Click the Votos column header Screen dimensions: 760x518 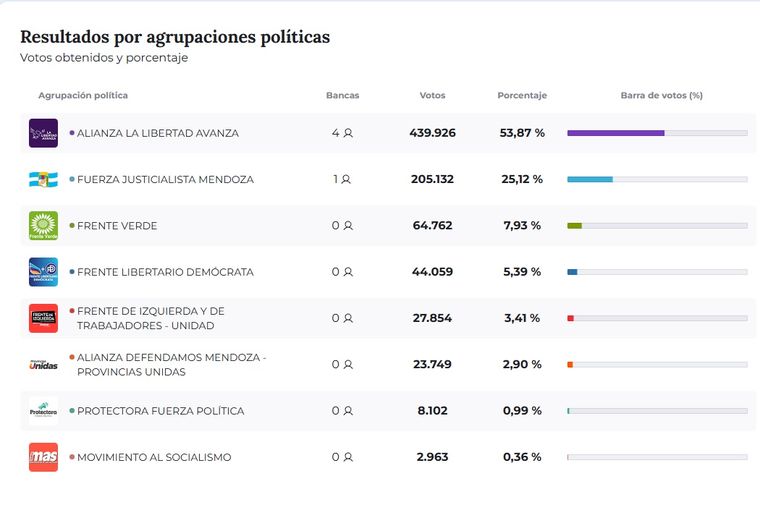[432, 96]
